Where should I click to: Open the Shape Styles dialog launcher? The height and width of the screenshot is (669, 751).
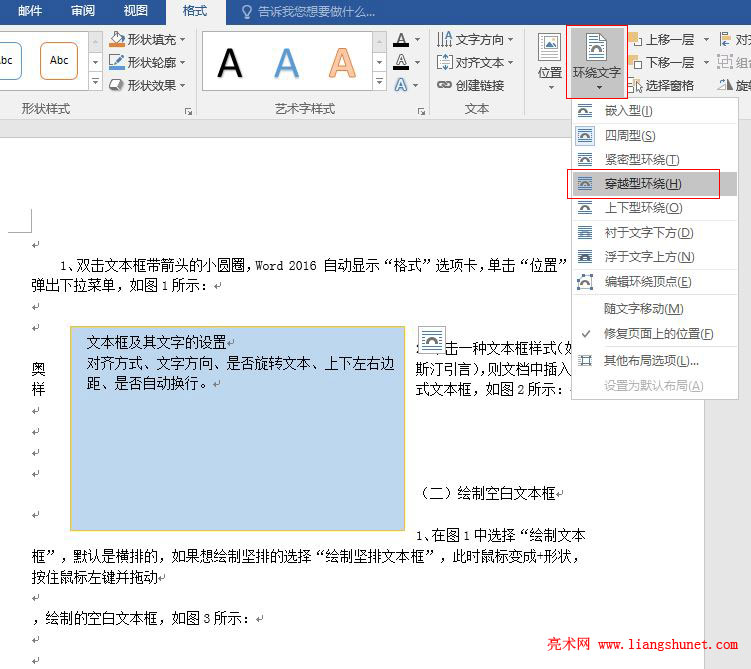pyautogui.click(x=188, y=112)
